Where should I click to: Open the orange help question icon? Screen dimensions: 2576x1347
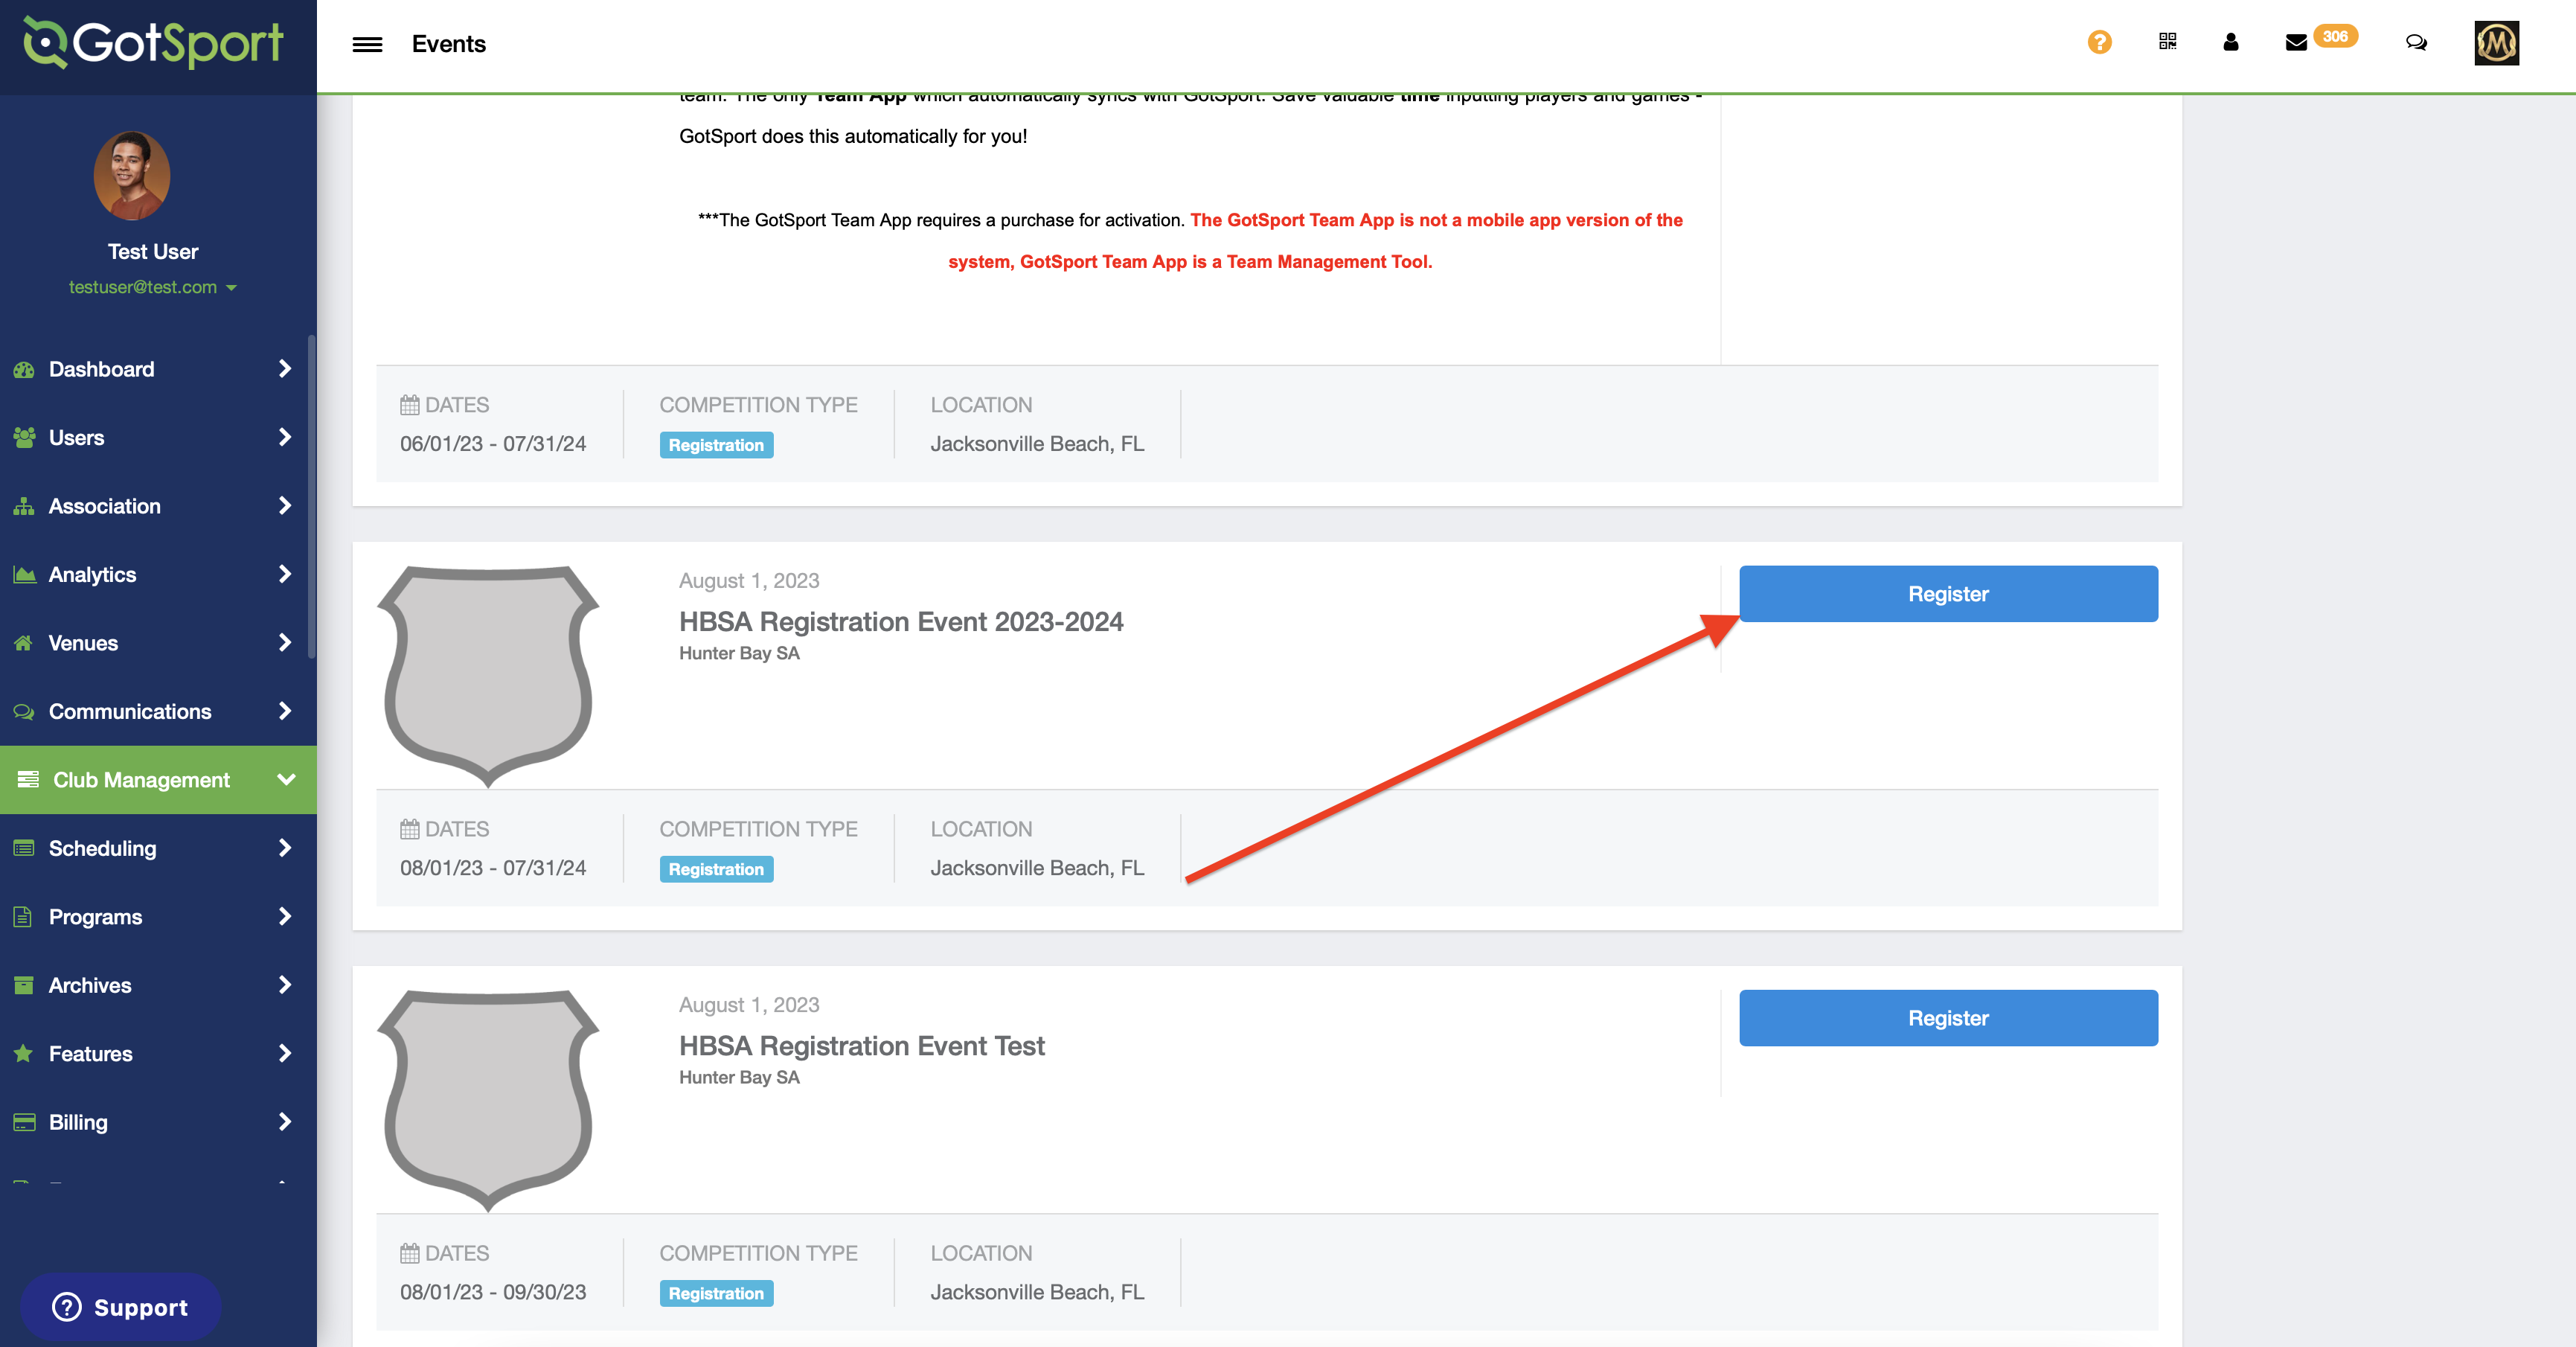pyautogui.click(x=2099, y=42)
